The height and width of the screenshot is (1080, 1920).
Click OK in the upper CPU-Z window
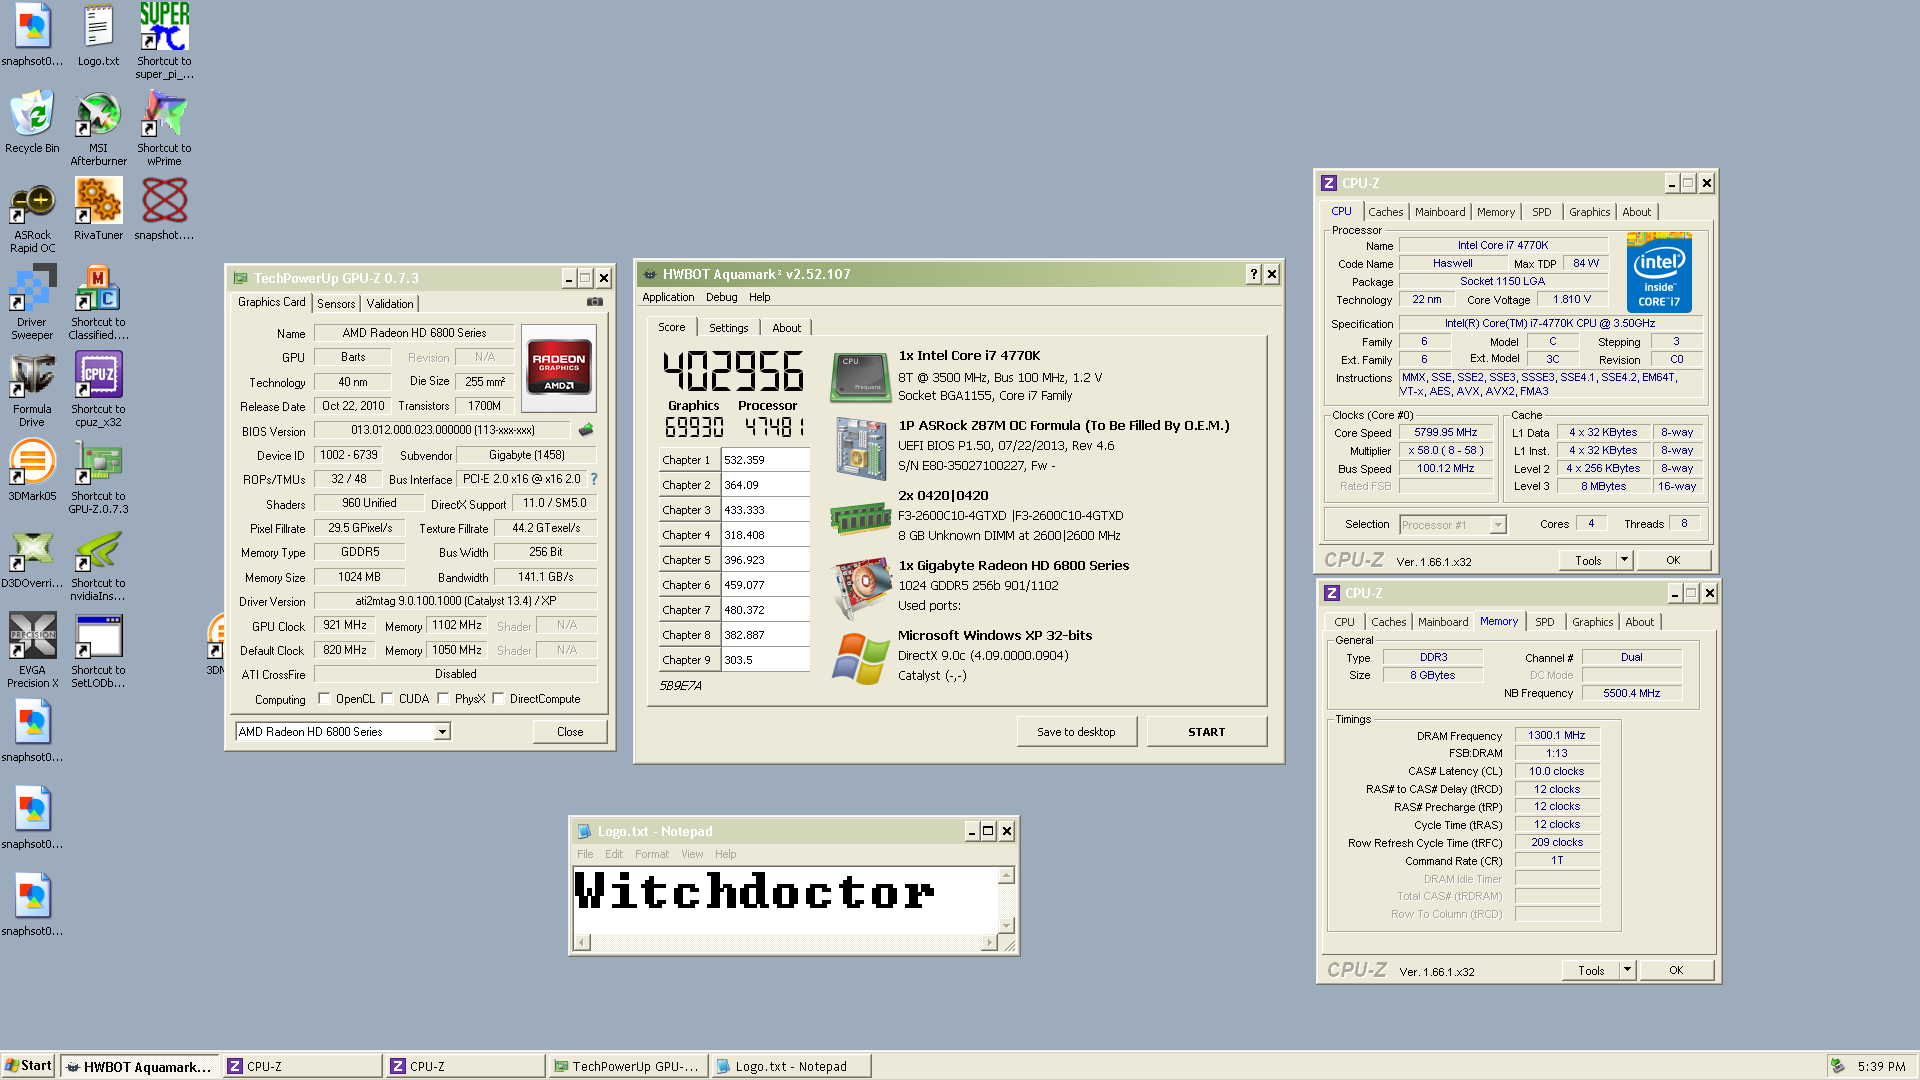coord(1673,560)
